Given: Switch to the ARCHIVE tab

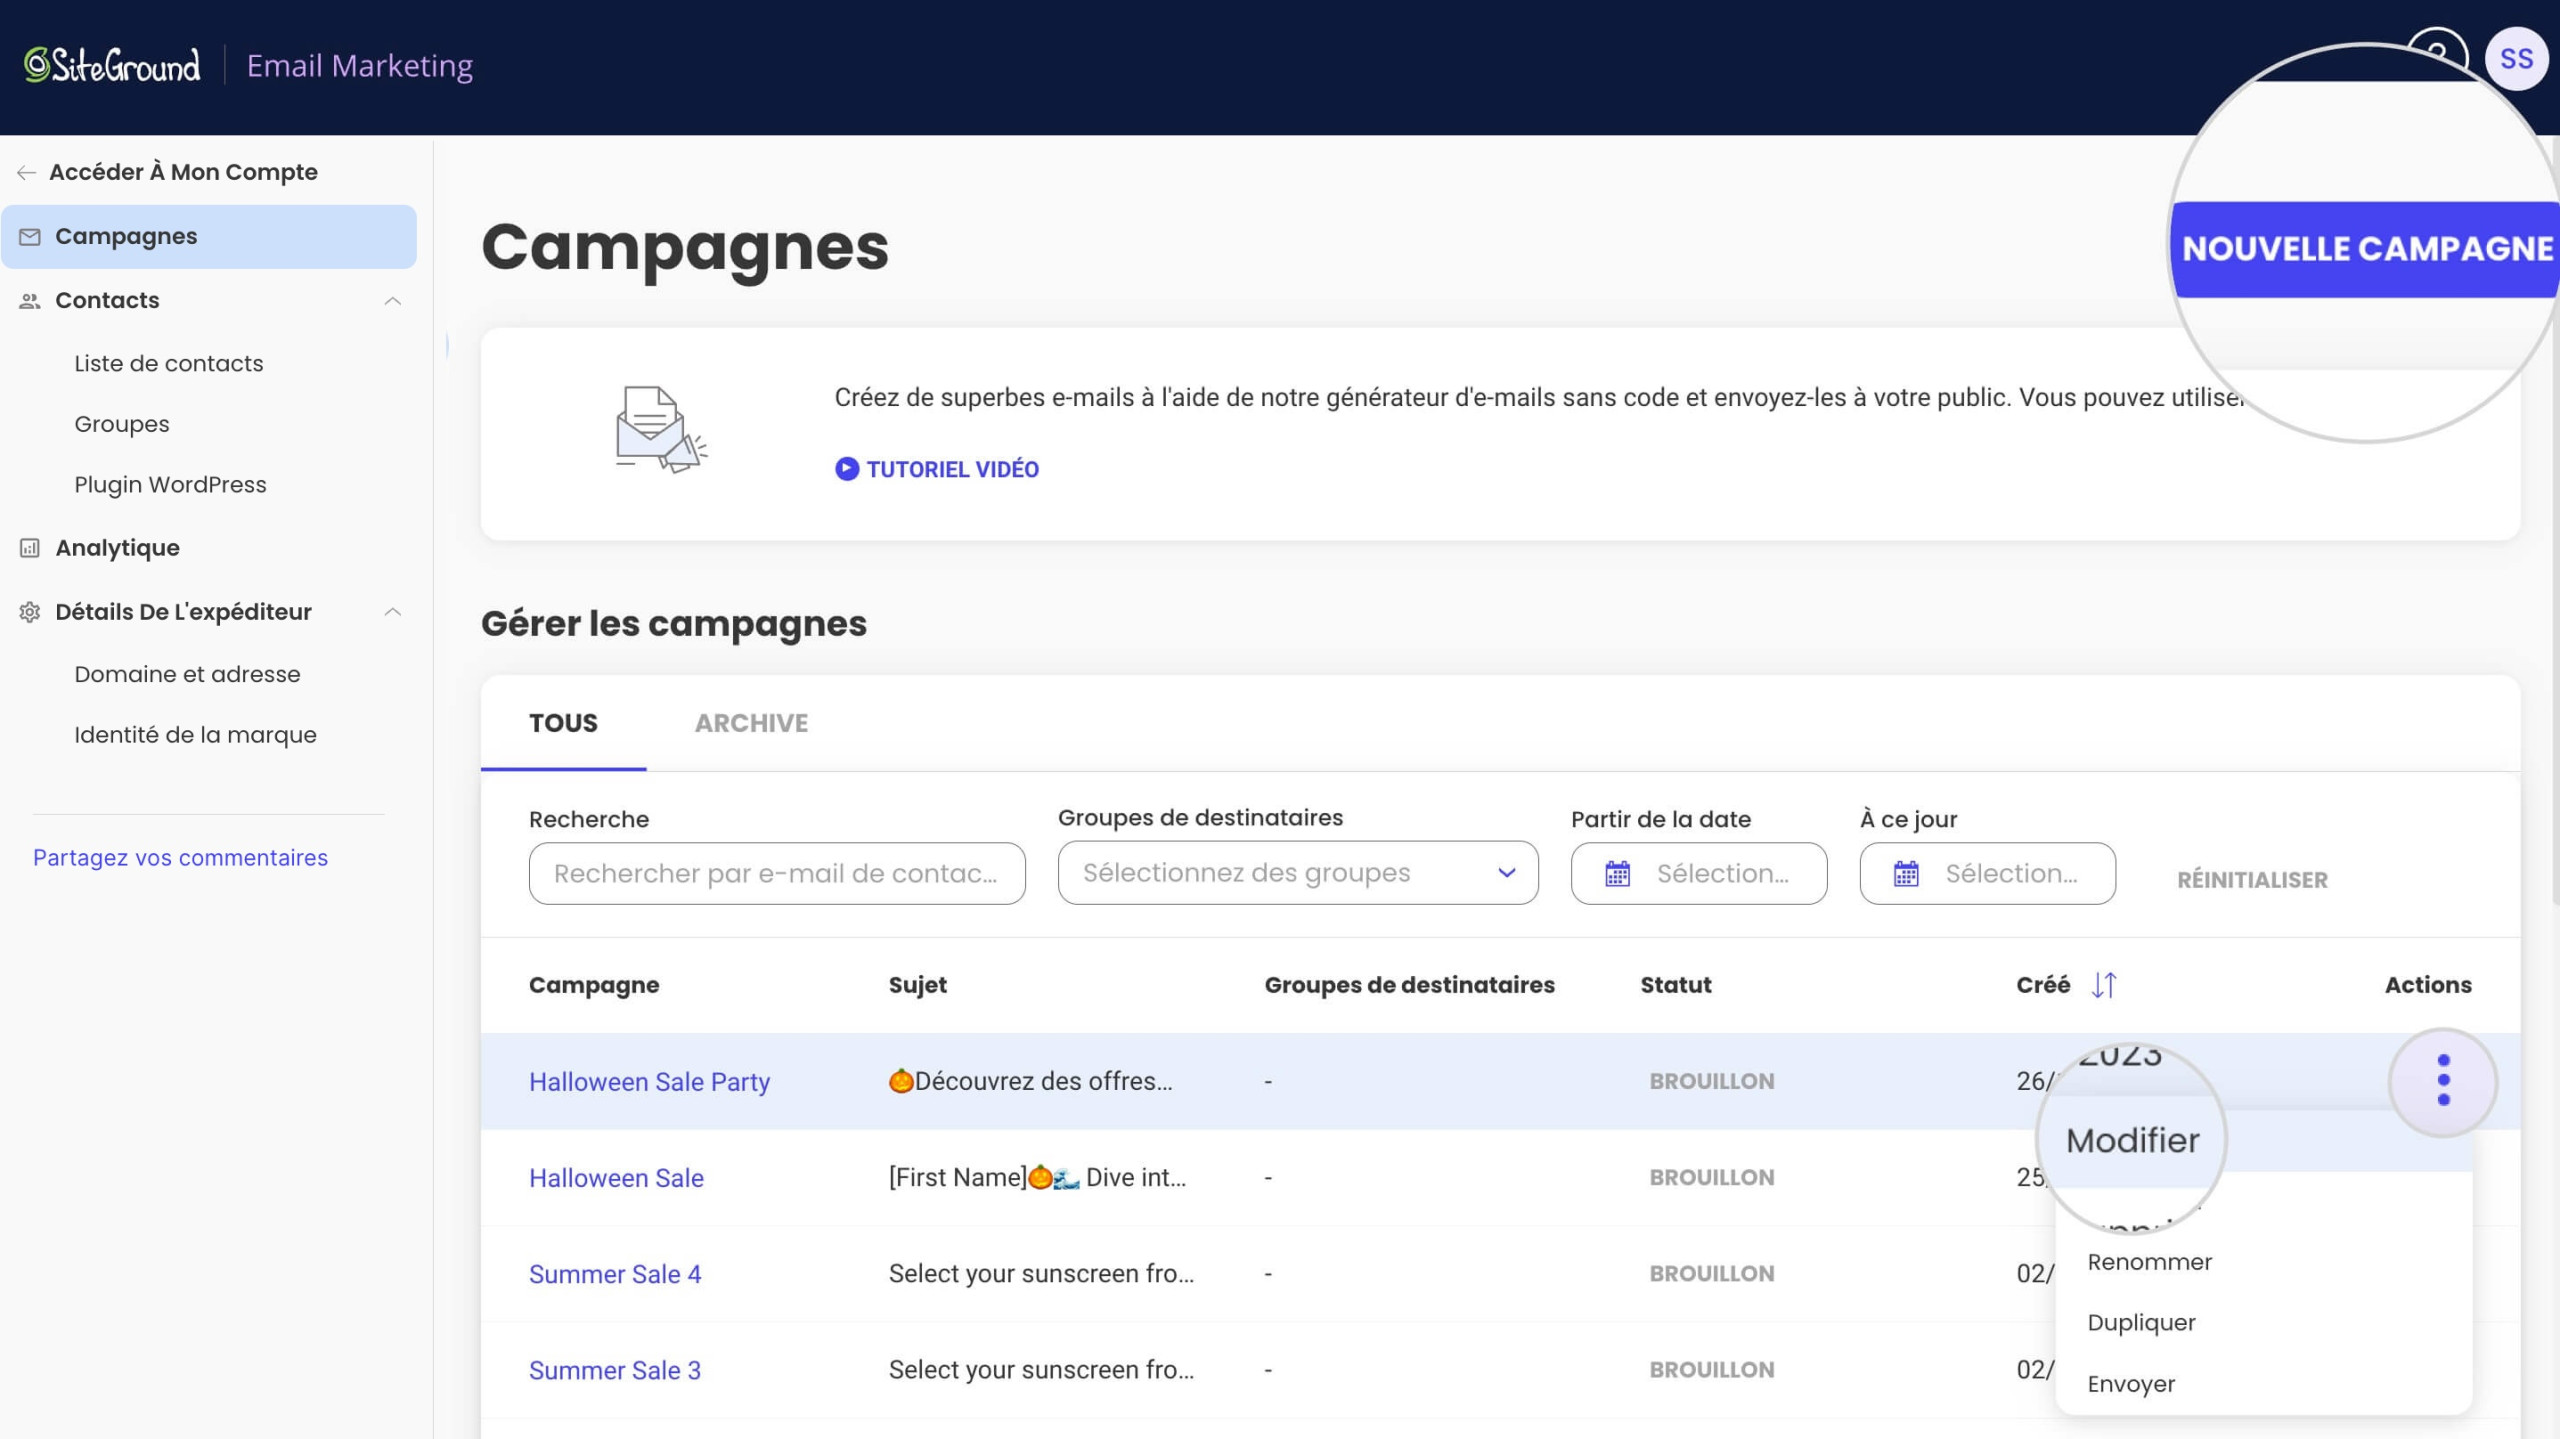Looking at the screenshot, I should [x=751, y=723].
